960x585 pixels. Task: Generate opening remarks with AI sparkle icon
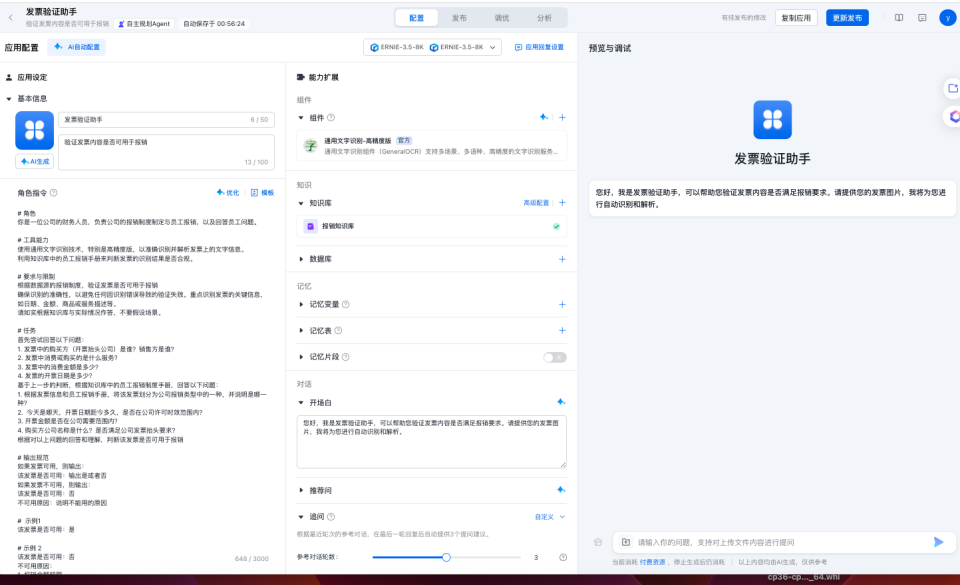click(x=561, y=402)
